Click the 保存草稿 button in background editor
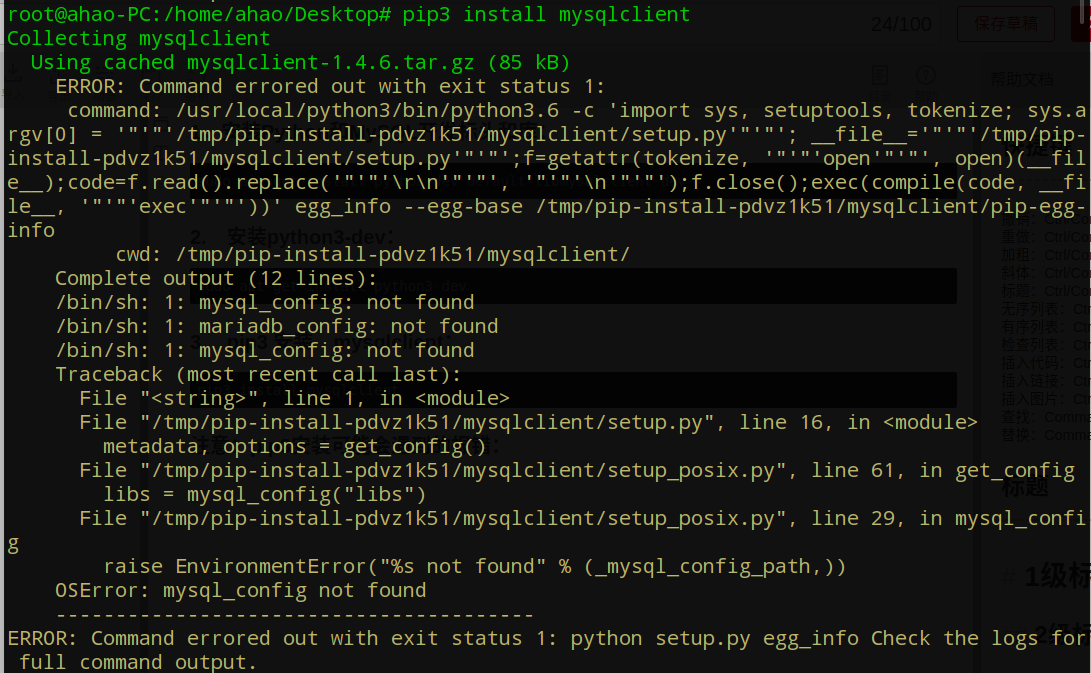The height and width of the screenshot is (673, 1091). pyautogui.click(x=1005, y=24)
